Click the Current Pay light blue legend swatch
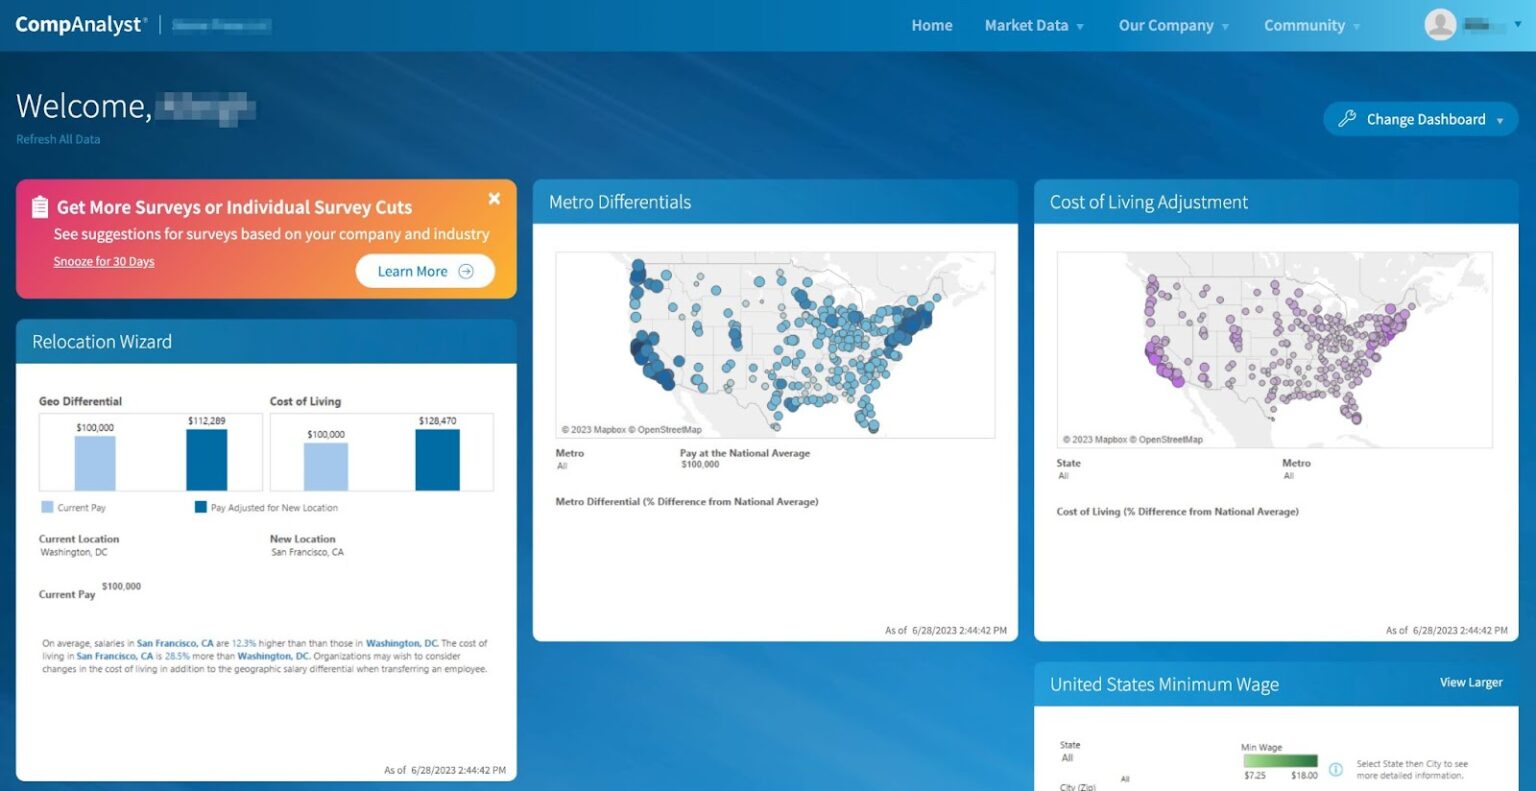 tap(47, 507)
